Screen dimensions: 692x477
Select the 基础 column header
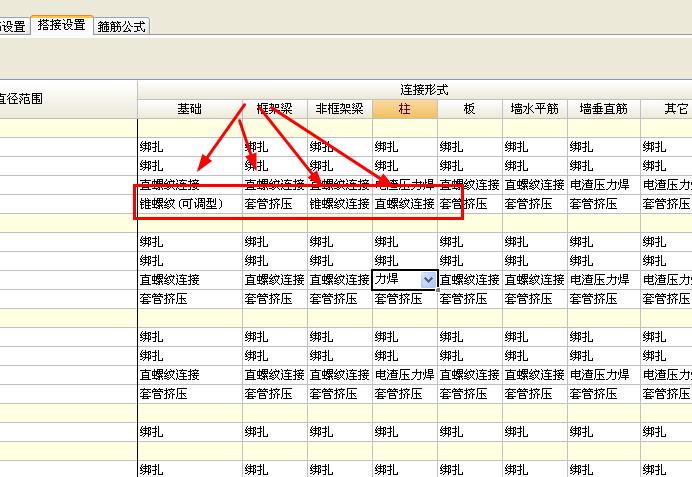pos(190,109)
